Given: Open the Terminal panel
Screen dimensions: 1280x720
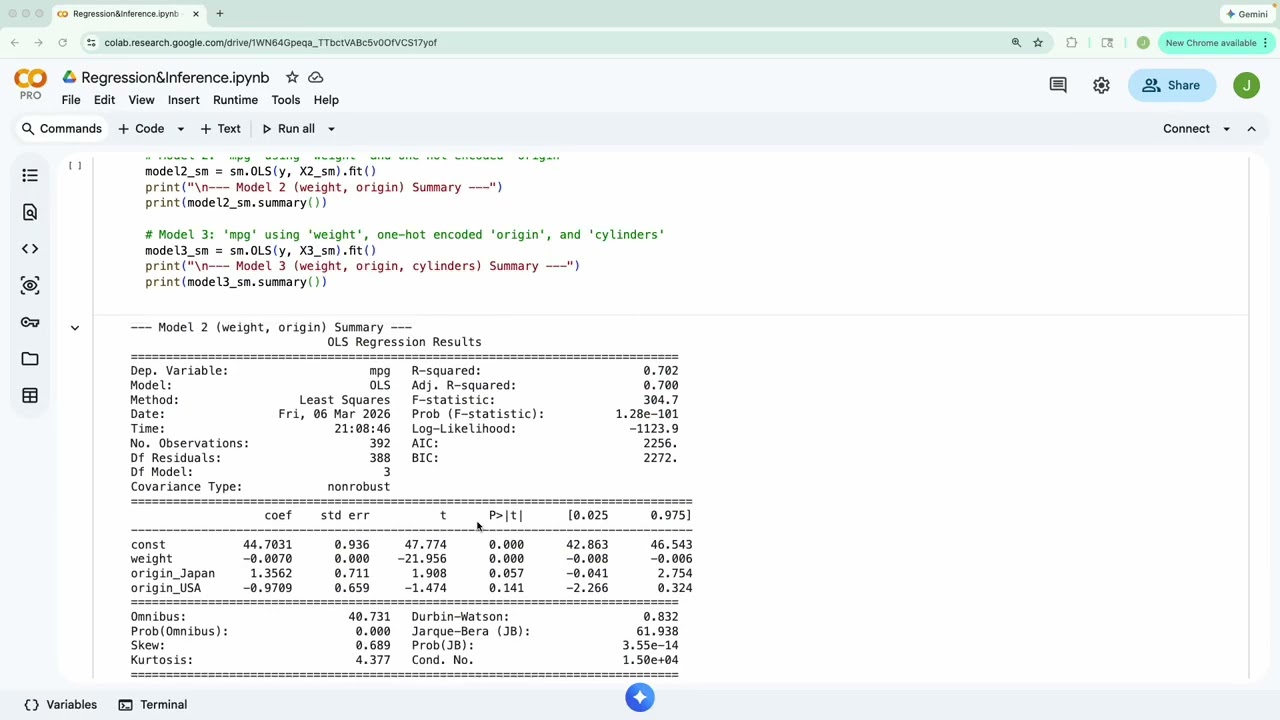Looking at the screenshot, I should coord(152,705).
